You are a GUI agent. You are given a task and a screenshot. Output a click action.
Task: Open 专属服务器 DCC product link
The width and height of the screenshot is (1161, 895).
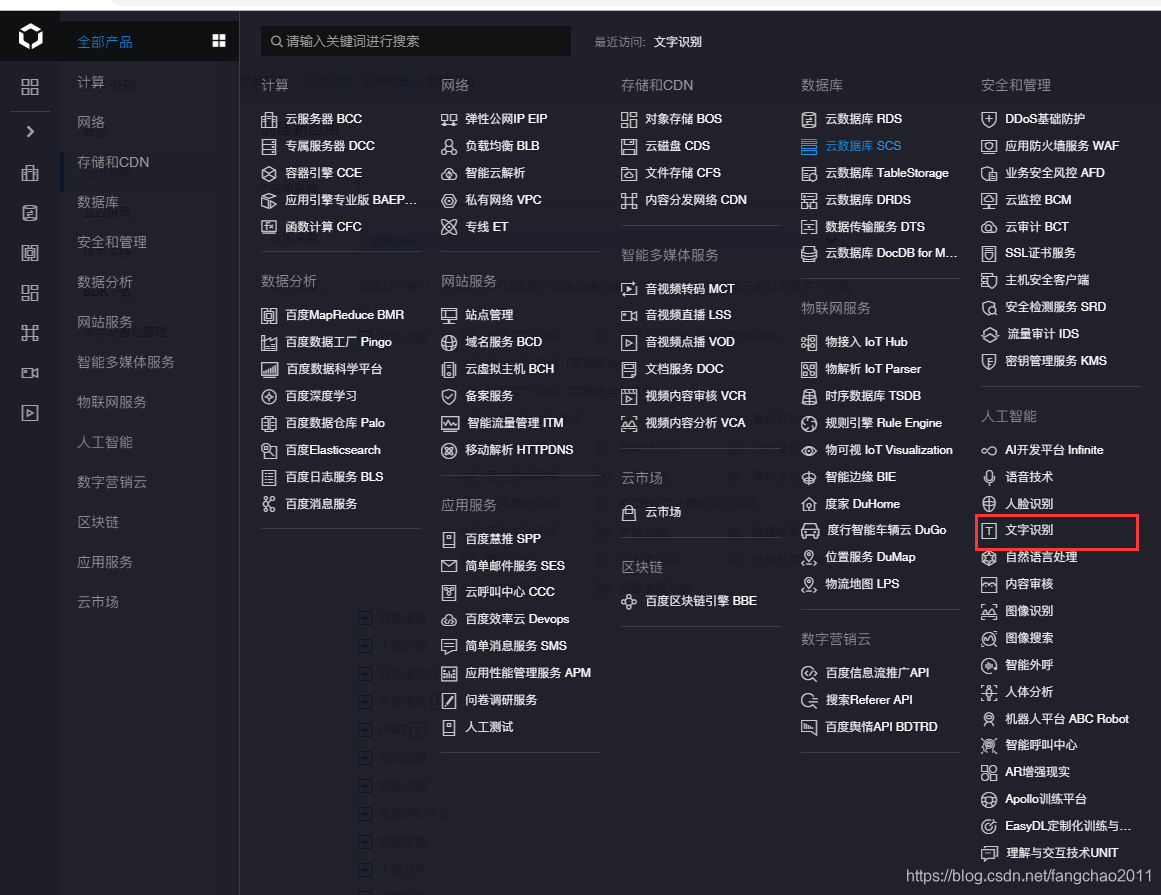tap(329, 146)
